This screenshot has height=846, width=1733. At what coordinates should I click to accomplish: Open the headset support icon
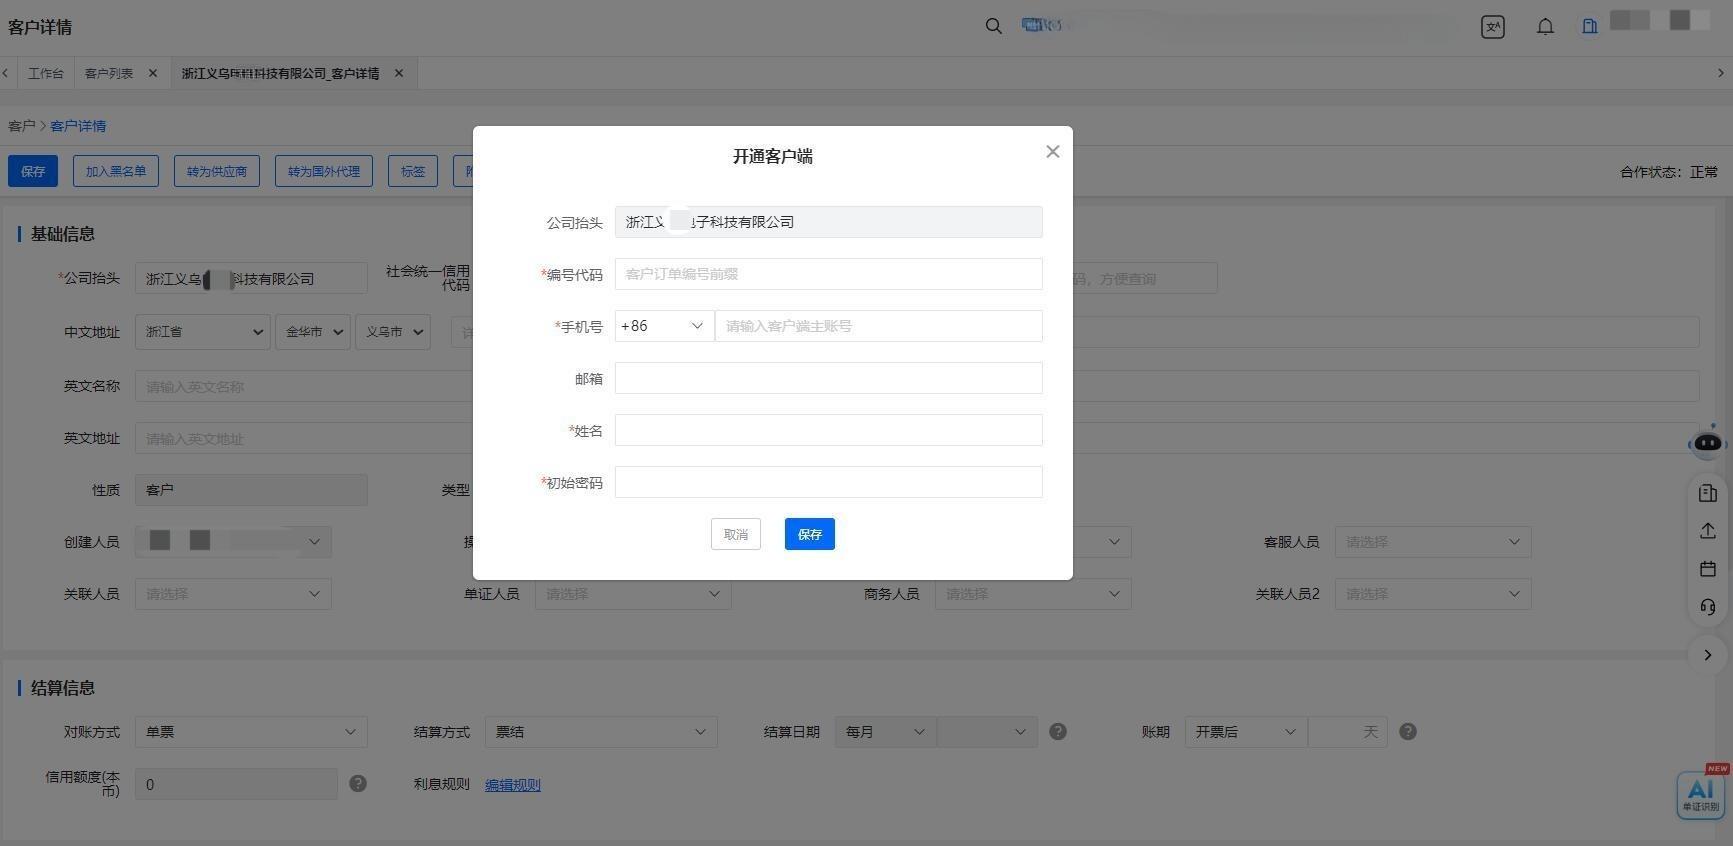[x=1707, y=607]
